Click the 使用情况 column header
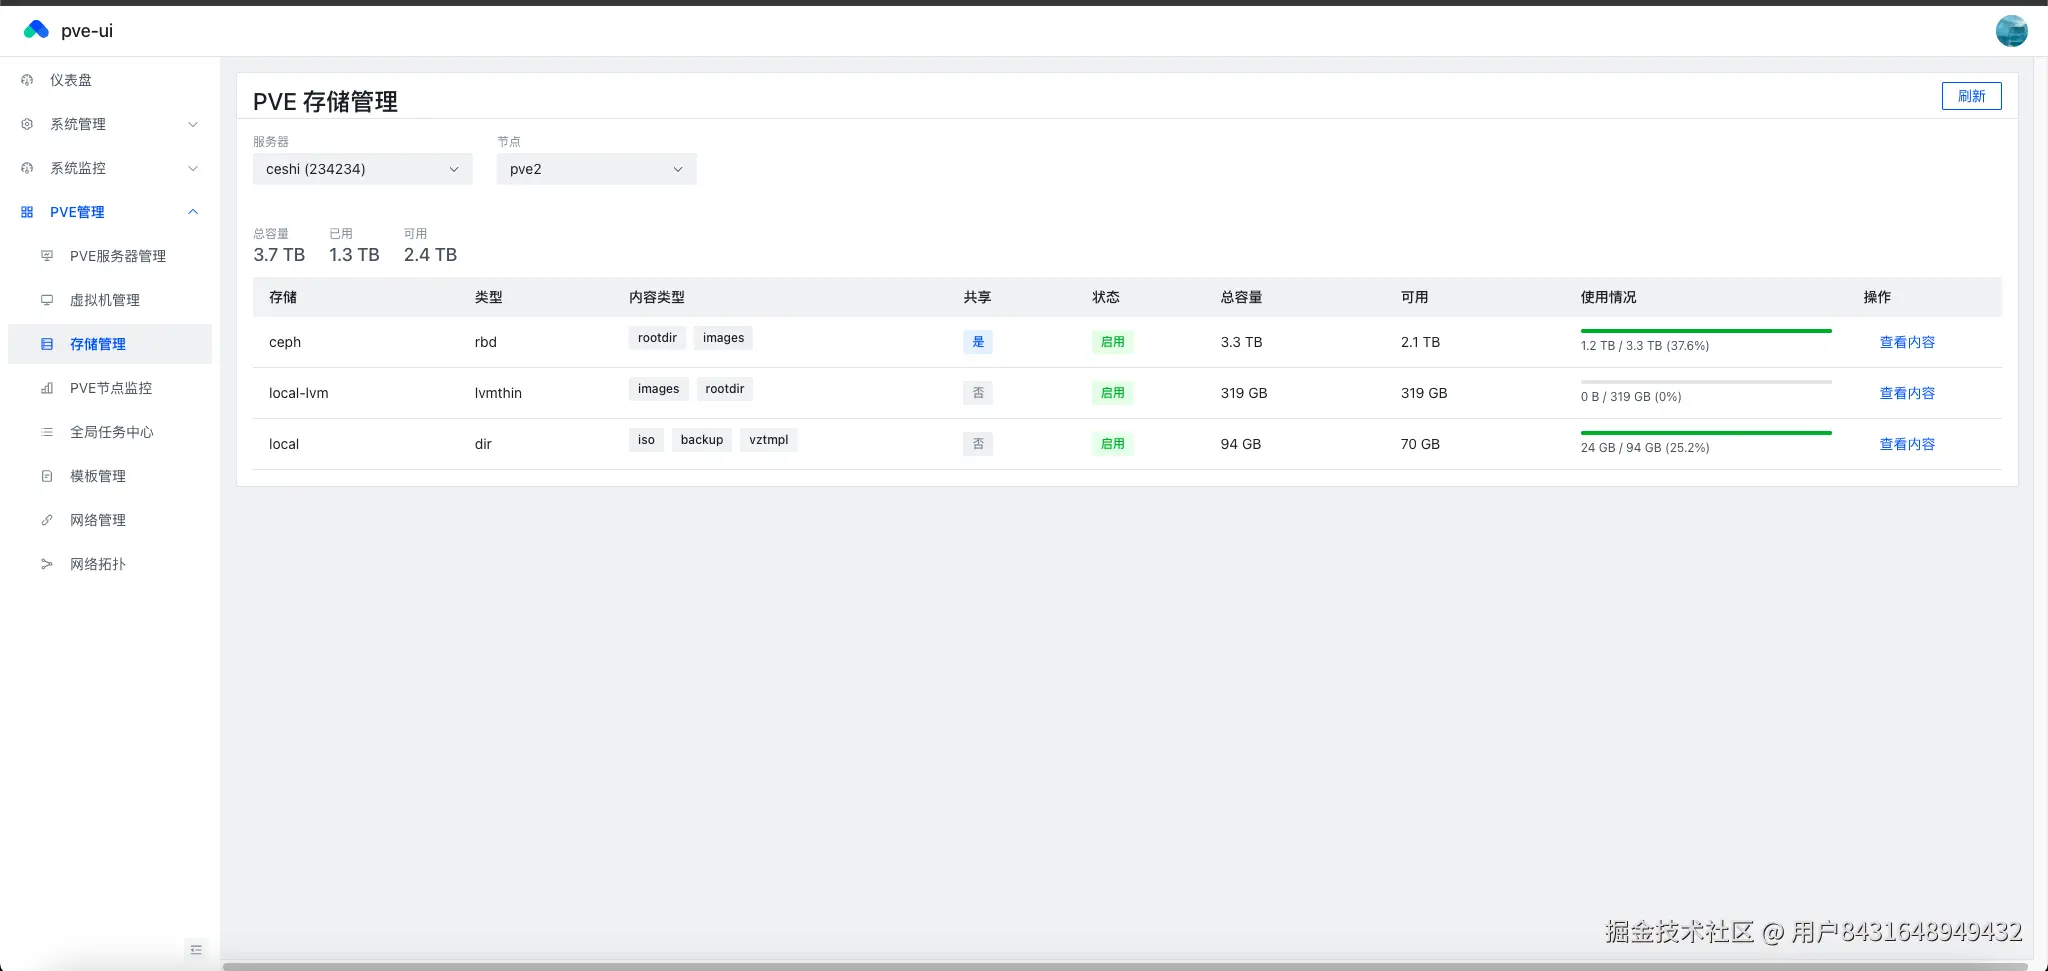The height and width of the screenshot is (971, 2048). click(1608, 297)
